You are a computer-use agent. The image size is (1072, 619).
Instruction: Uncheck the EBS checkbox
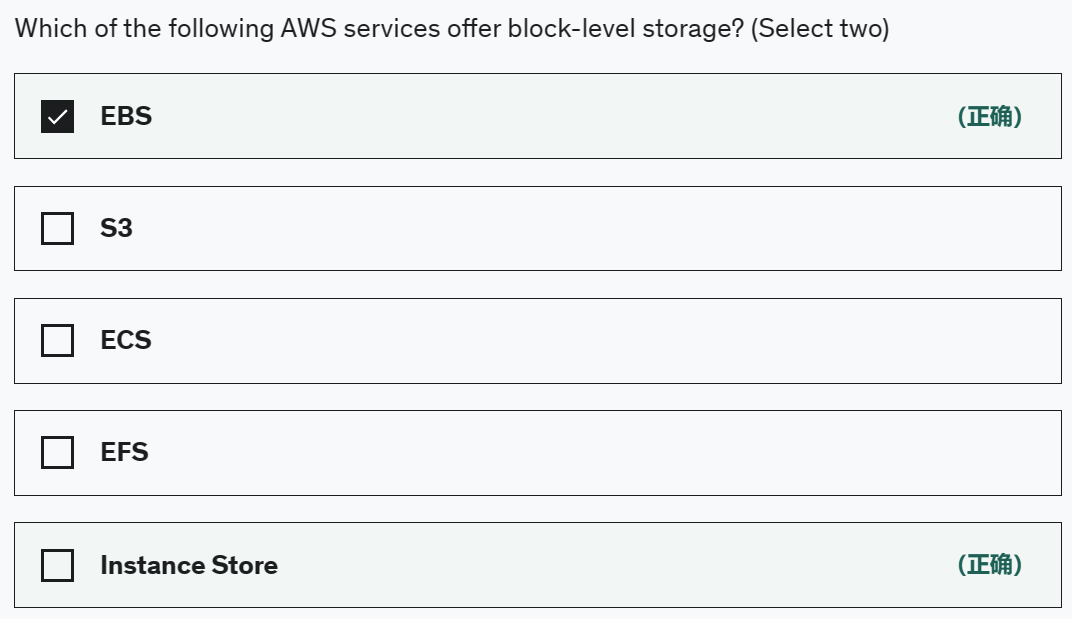tap(57, 116)
